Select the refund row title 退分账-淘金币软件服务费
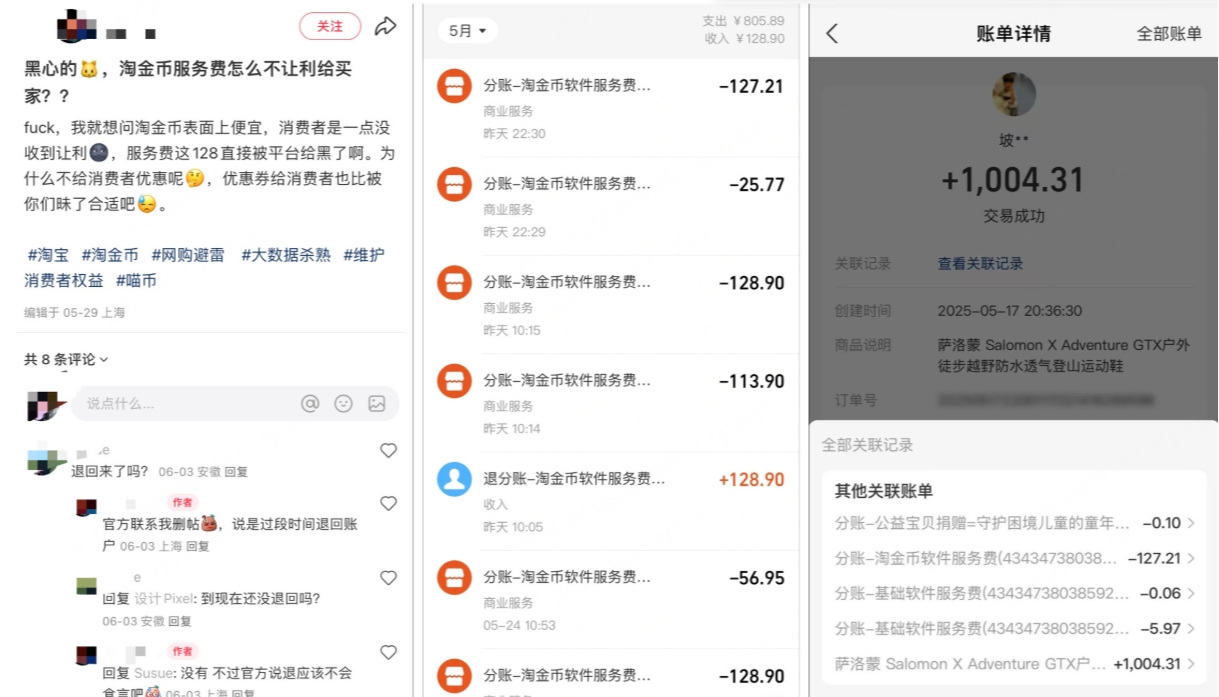1219x697 pixels. click(x=574, y=479)
